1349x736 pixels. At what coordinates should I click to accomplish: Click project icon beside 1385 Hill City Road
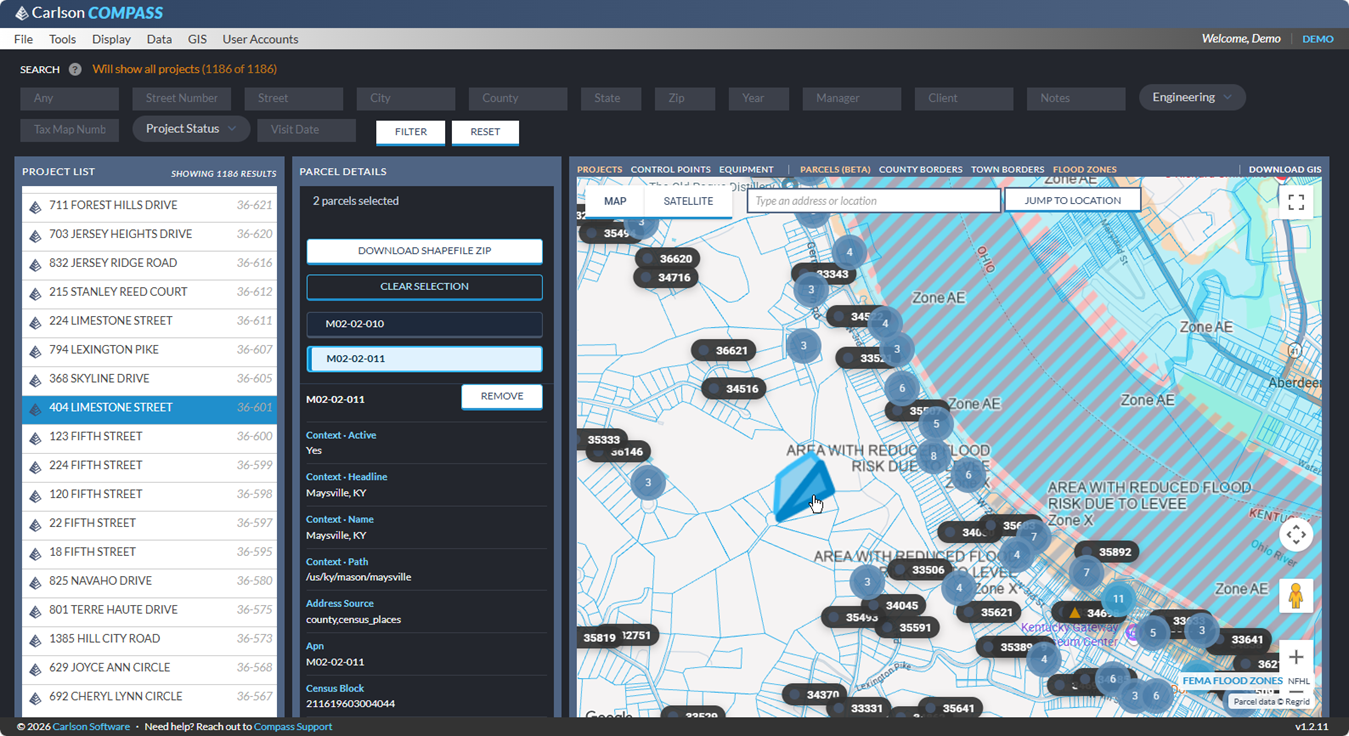coord(35,640)
